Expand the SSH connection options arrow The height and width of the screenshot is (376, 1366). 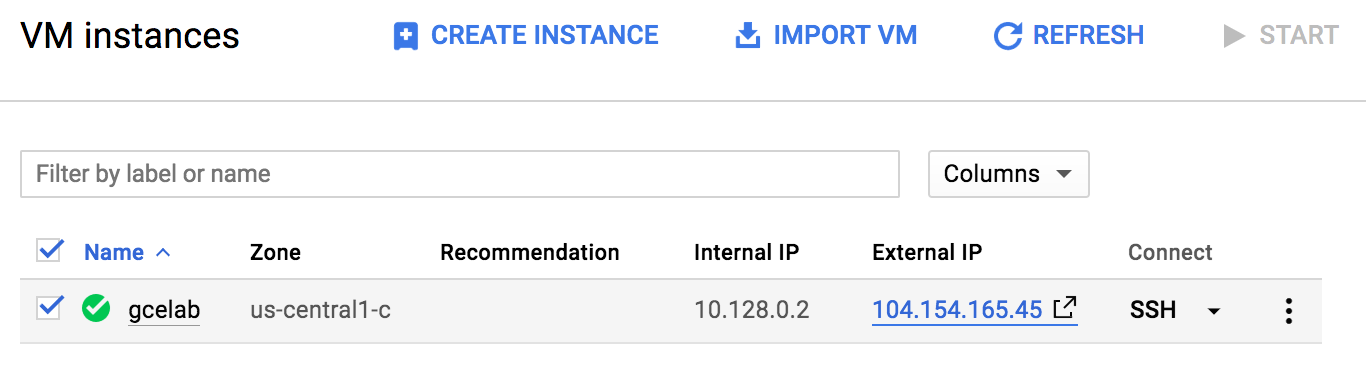point(1214,311)
